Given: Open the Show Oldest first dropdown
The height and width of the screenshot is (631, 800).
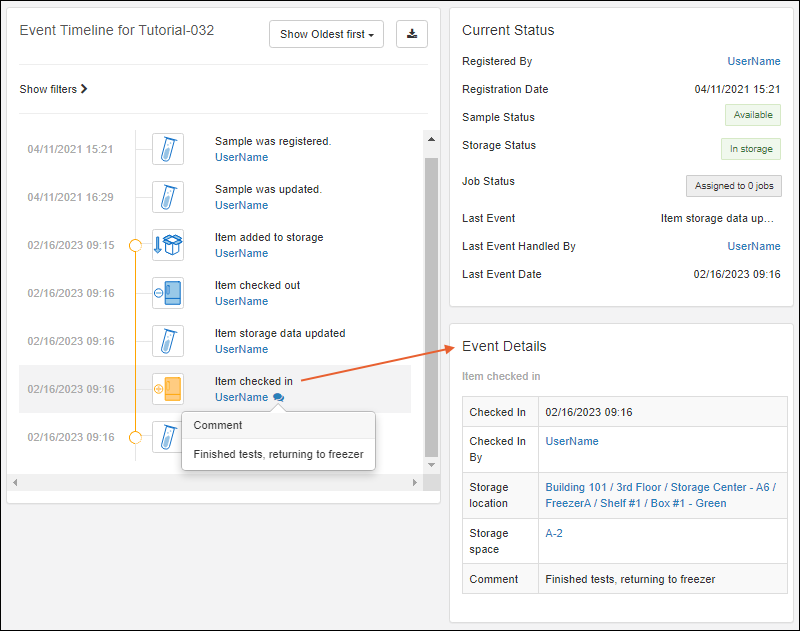Looking at the screenshot, I should (x=326, y=34).
